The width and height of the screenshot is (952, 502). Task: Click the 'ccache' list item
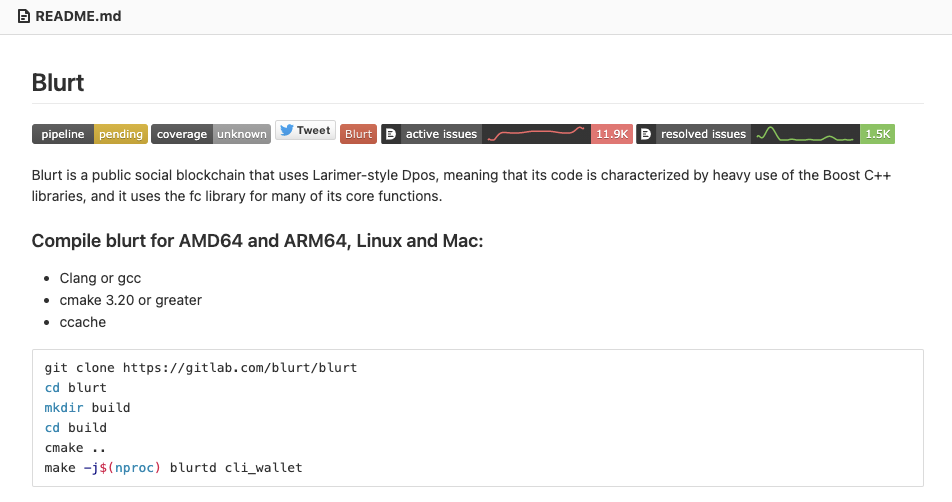point(83,322)
